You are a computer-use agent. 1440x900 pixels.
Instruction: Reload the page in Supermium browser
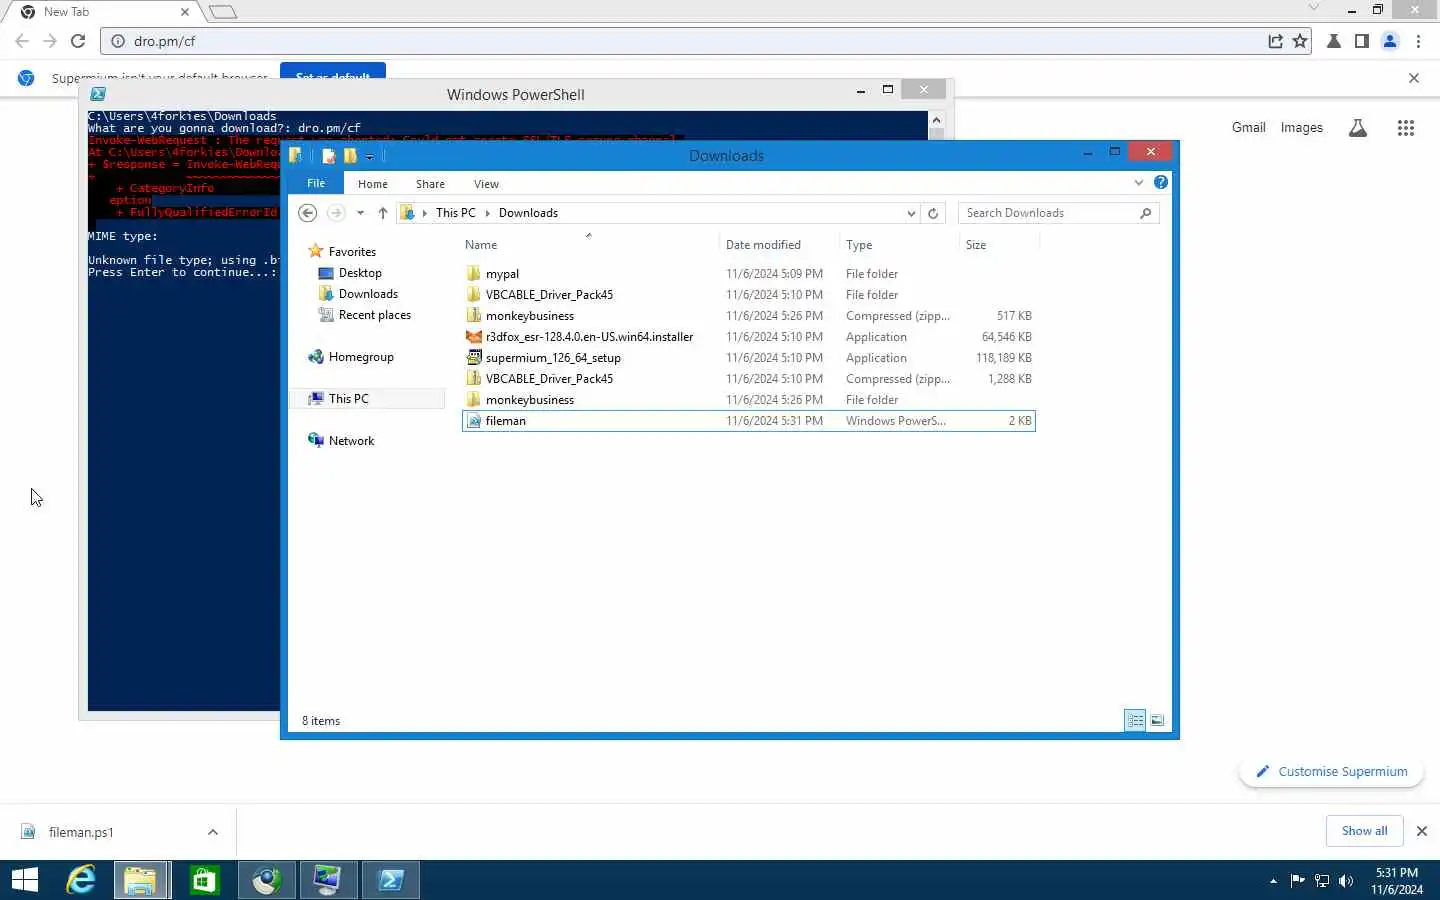pyautogui.click(x=78, y=41)
